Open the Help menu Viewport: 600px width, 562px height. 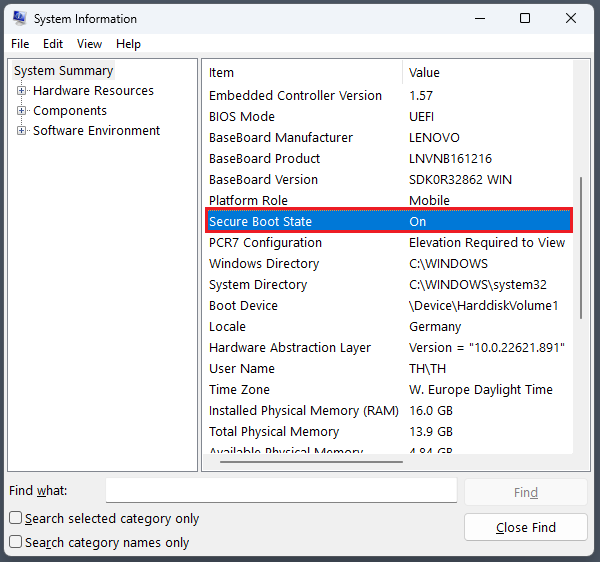128,44
